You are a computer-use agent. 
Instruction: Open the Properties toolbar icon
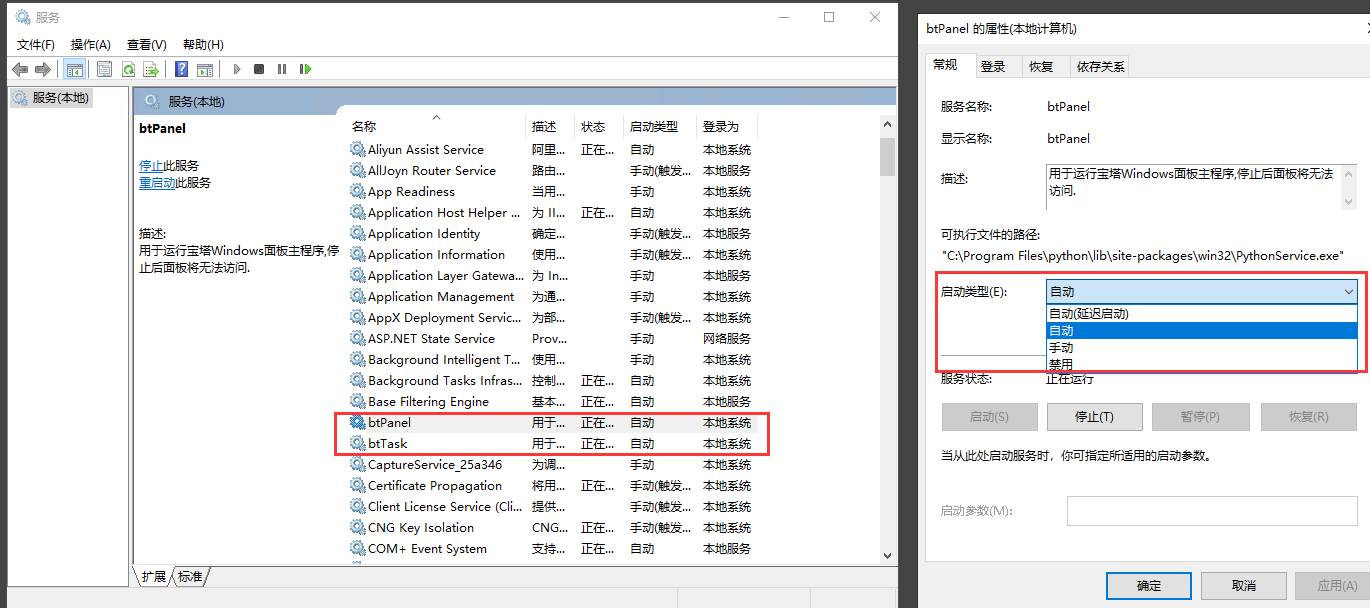coord(104,69)
